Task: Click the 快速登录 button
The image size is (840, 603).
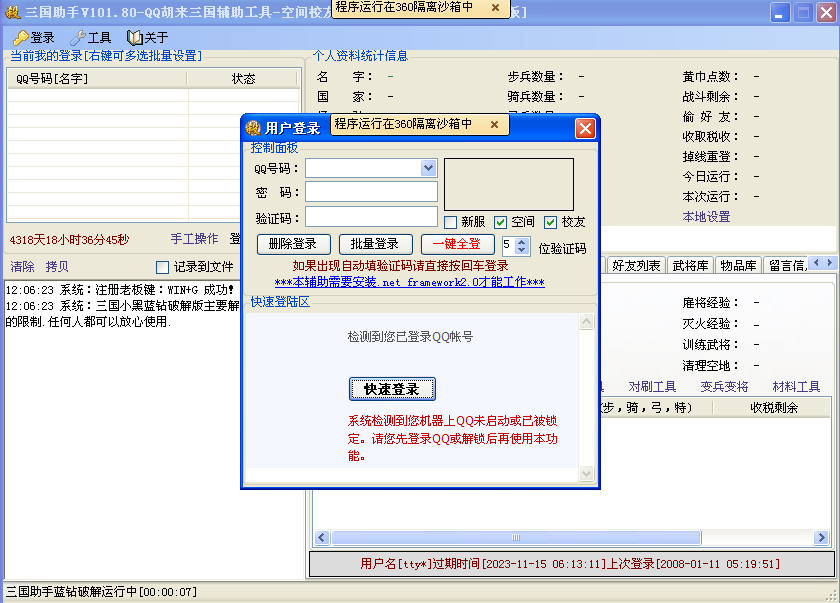Action: click(x=392, y=389)
